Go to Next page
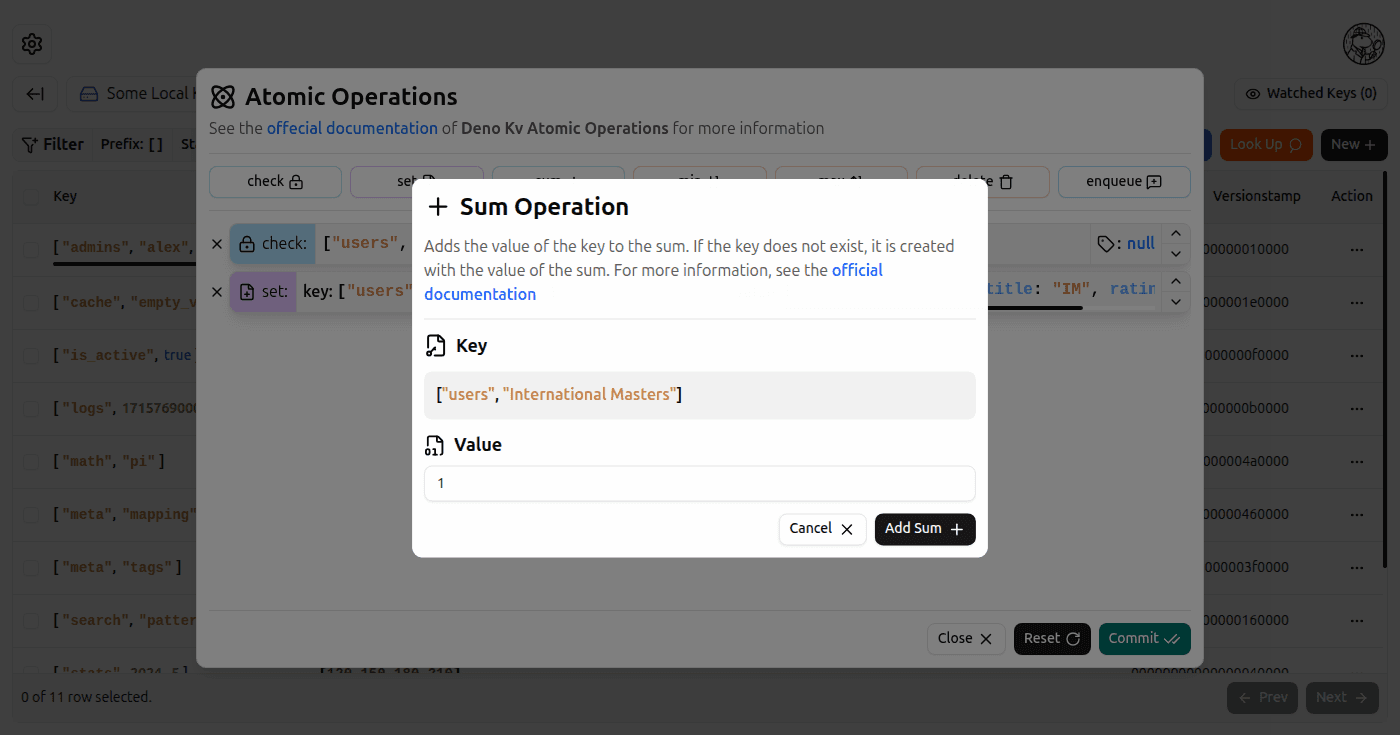1400x735 pixels. coord(1342,698)
